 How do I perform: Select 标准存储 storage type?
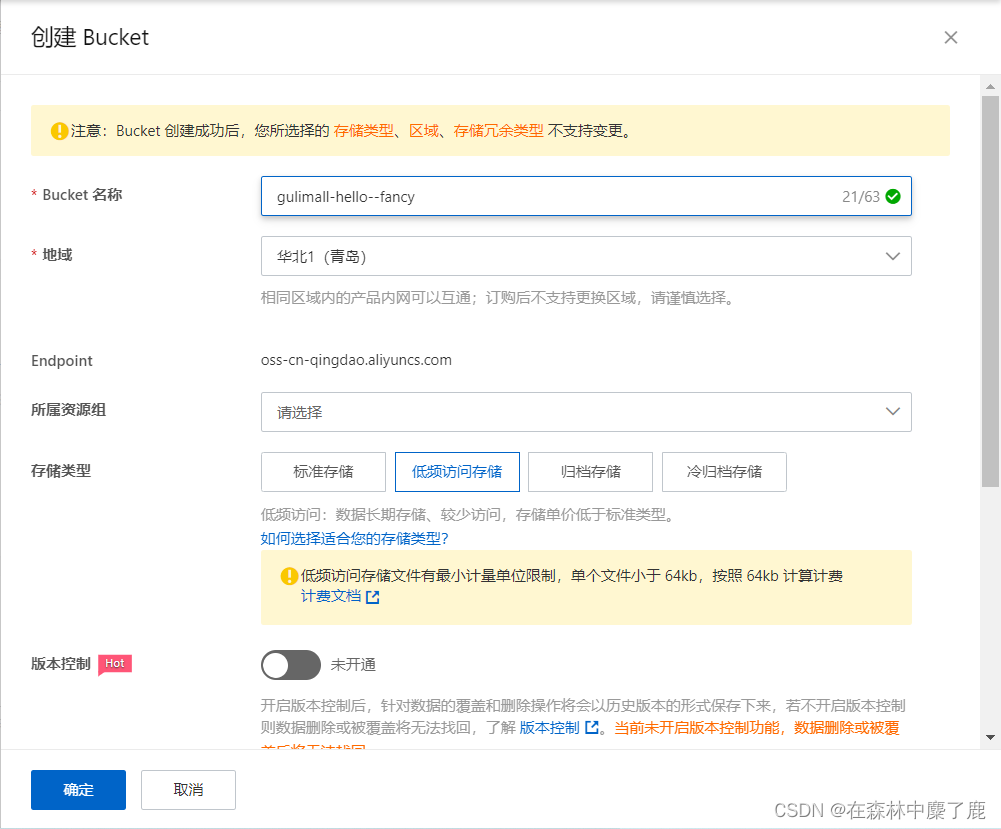point(323,472)
